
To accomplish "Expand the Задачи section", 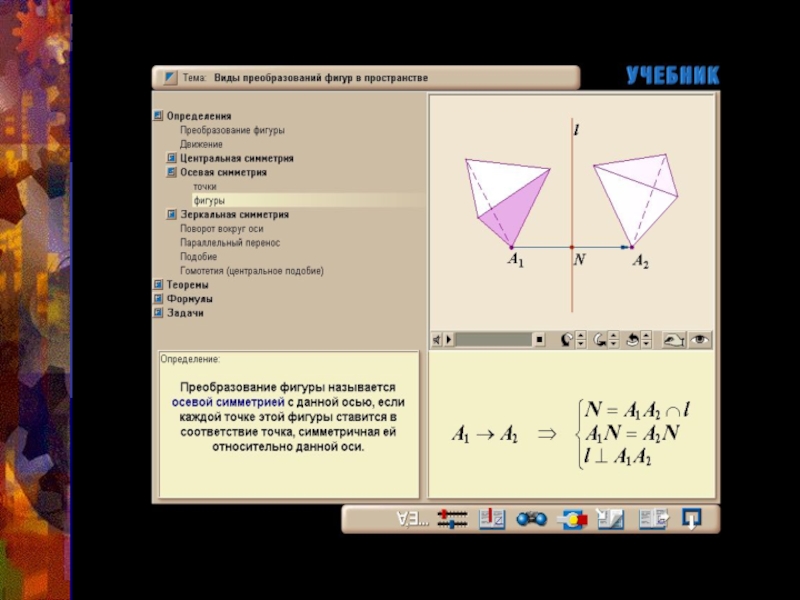I will tap(158, 312).
